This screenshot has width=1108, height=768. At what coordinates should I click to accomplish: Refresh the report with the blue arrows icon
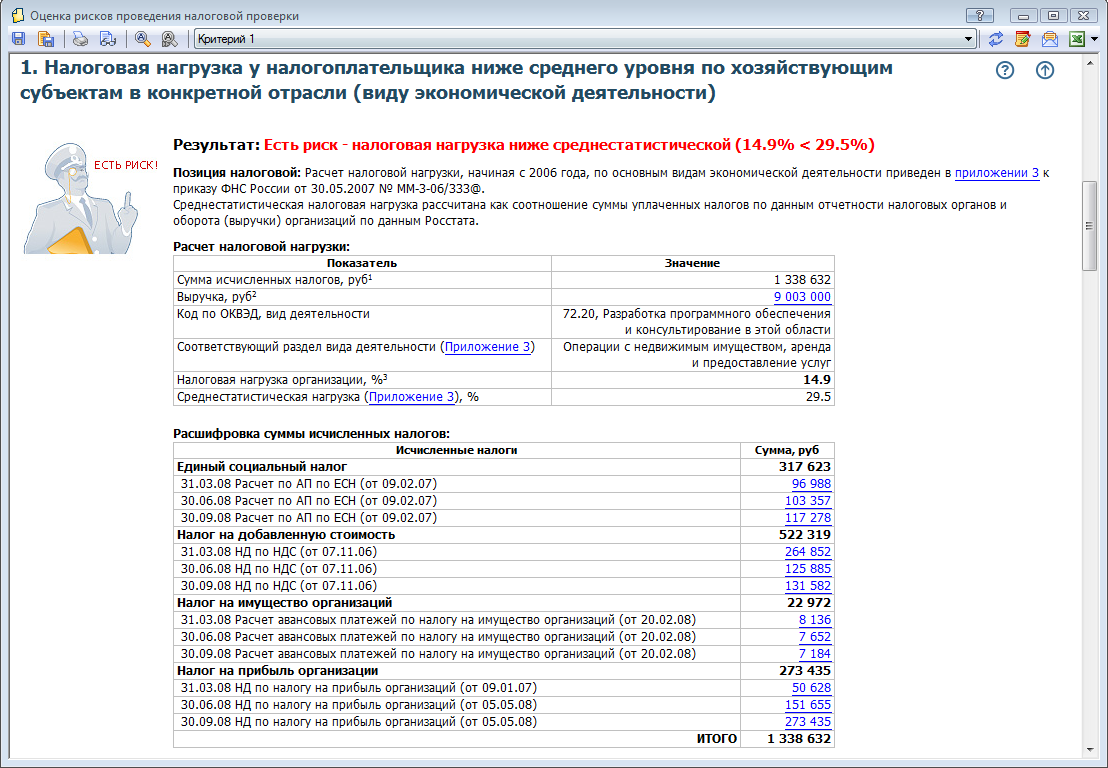tap(996, 39)
